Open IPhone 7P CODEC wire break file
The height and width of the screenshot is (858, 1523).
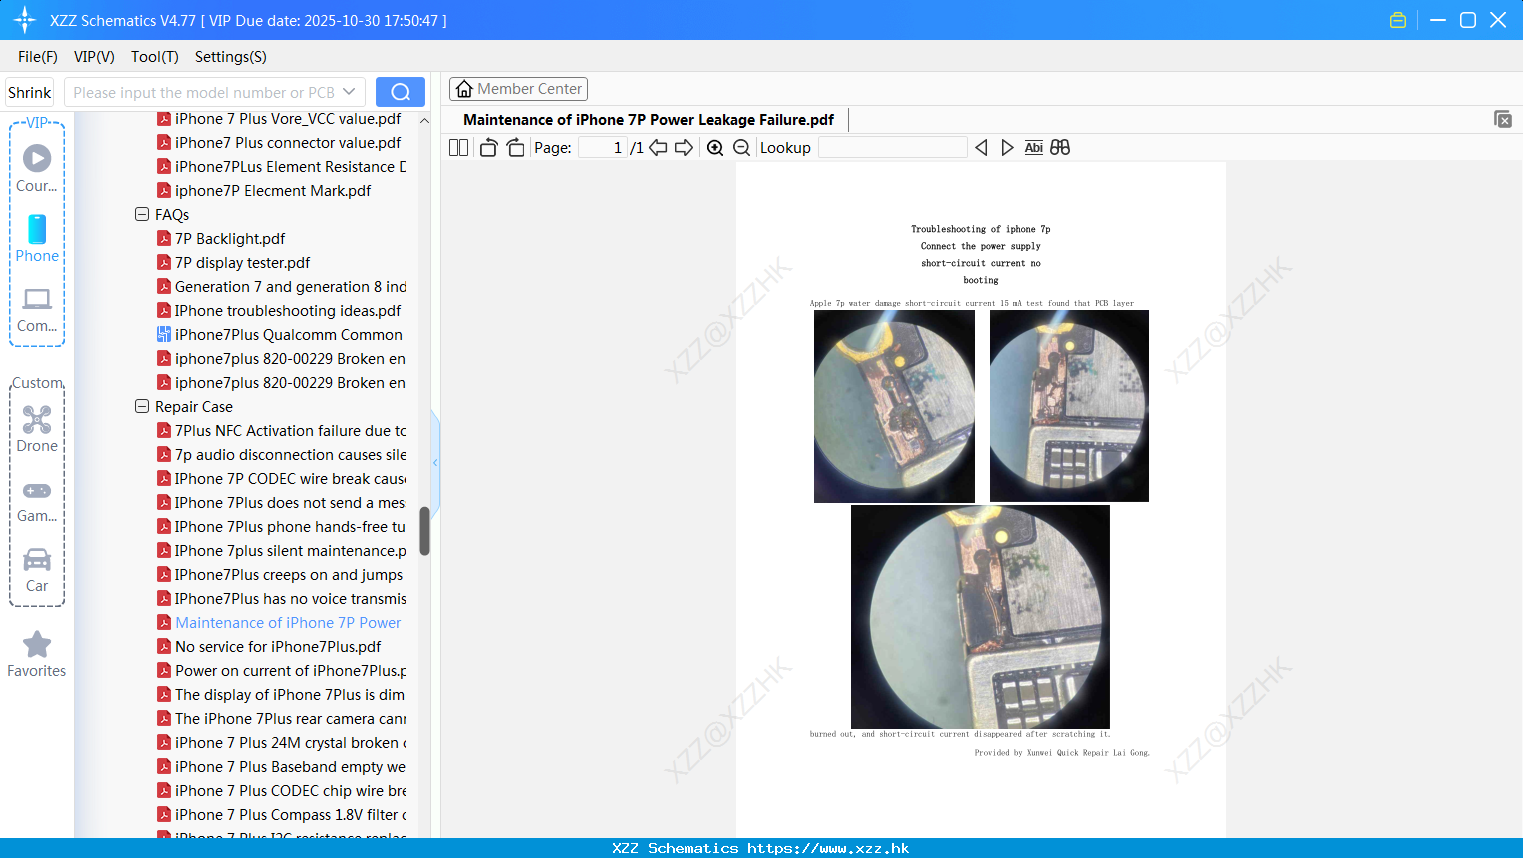[281, 479]
